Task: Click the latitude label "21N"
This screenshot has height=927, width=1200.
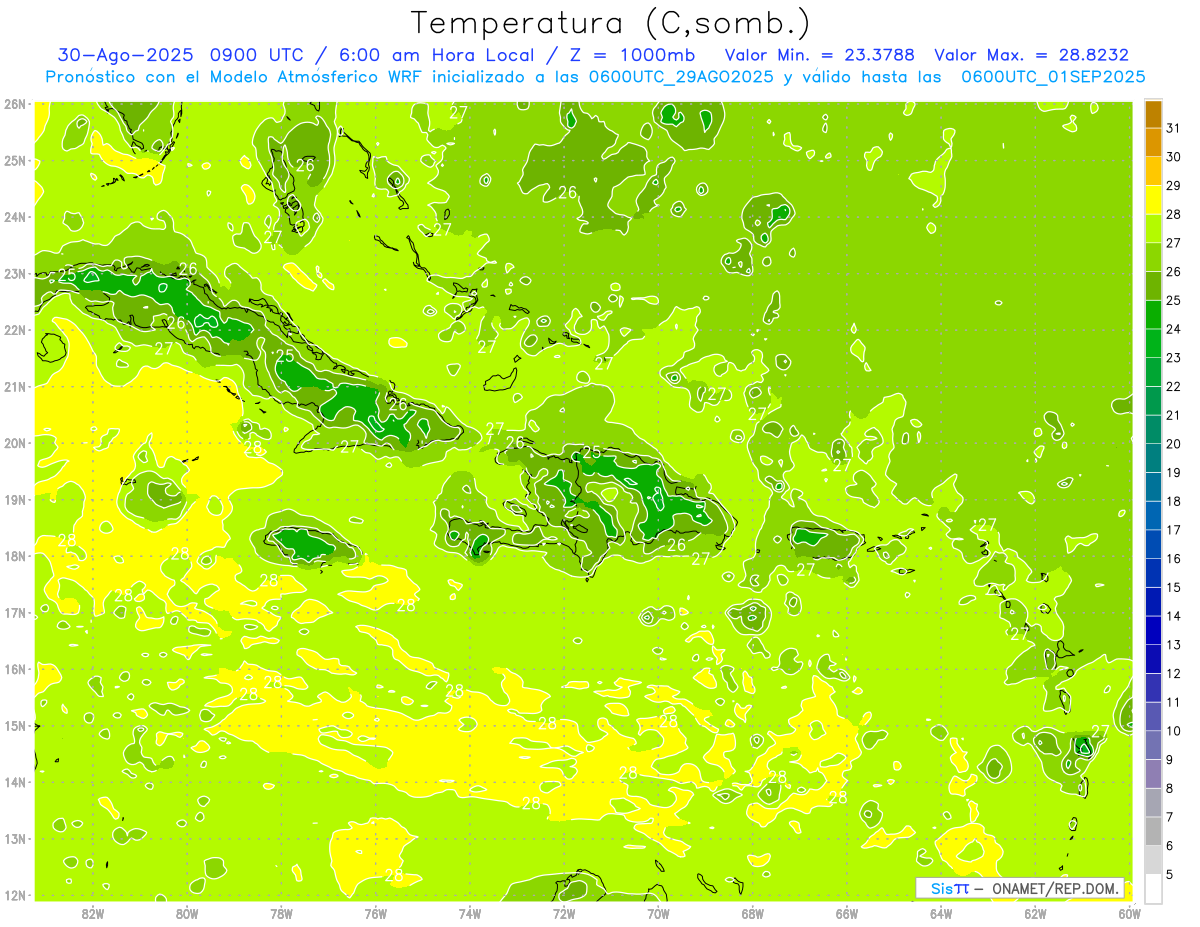Action: pyautogui.click(x=14, y=387)
